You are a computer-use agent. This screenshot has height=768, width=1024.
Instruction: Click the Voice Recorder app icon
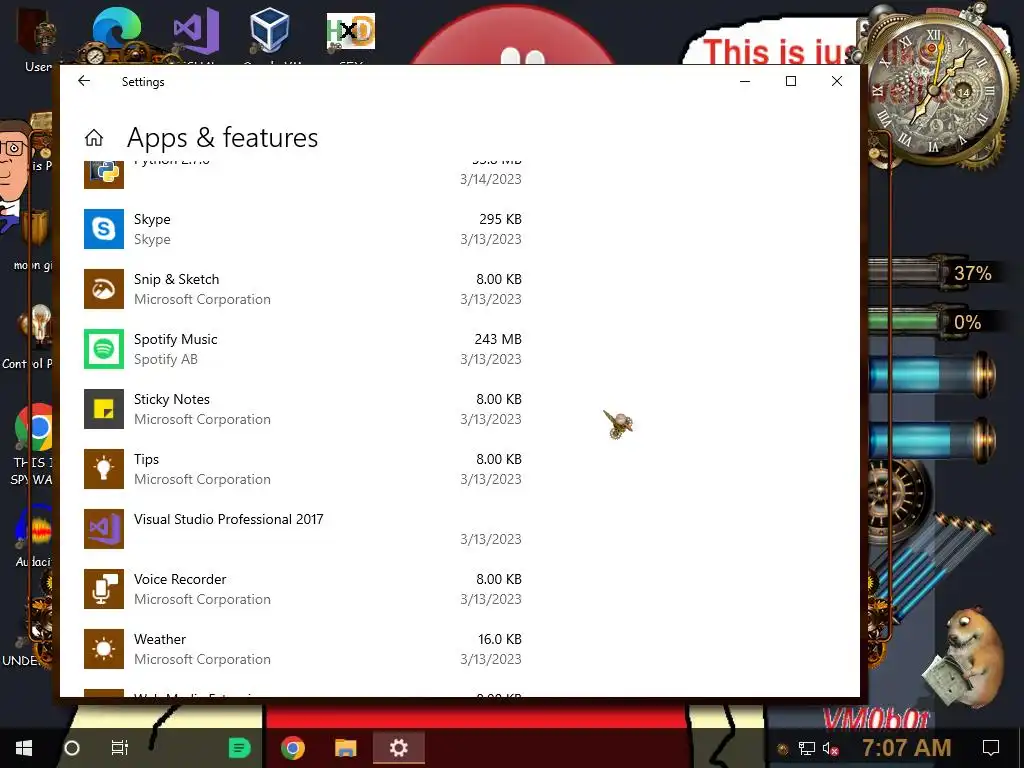104,590
